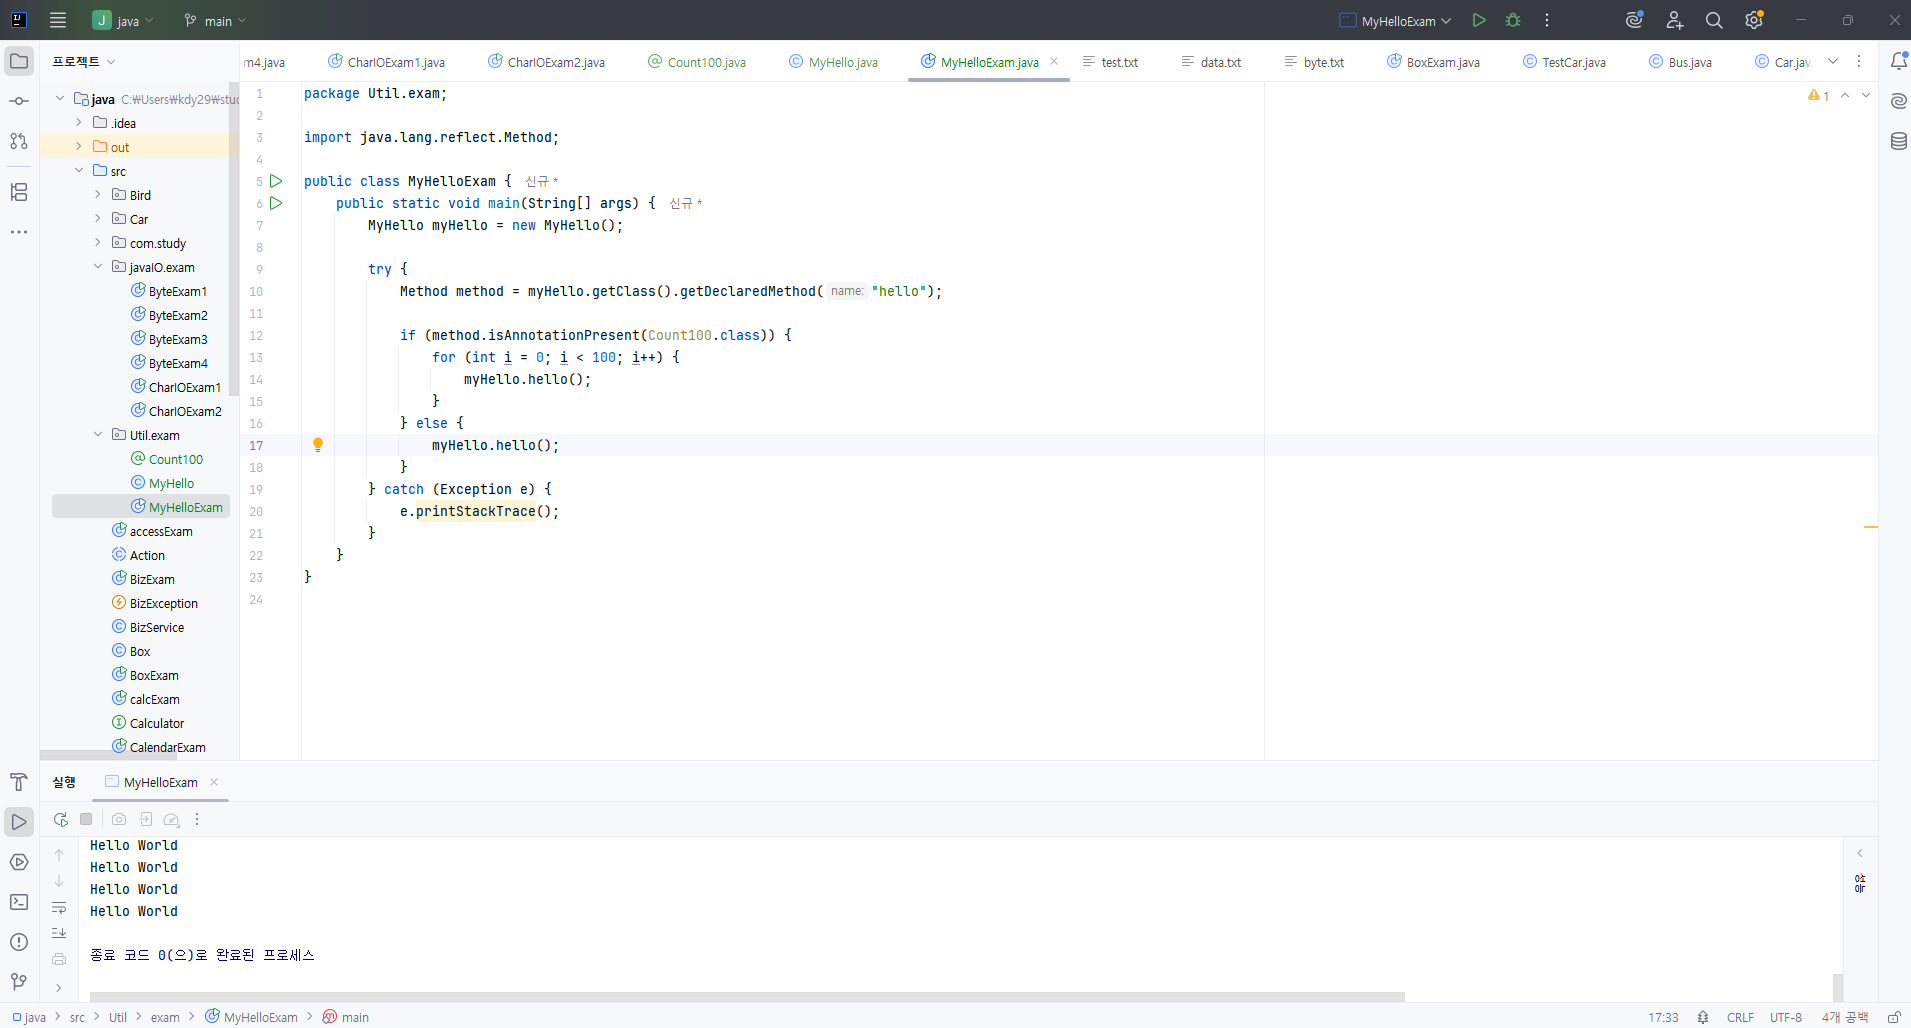
Task: Click CRLF line separator in status bar
Action: click(1740, 1017)
